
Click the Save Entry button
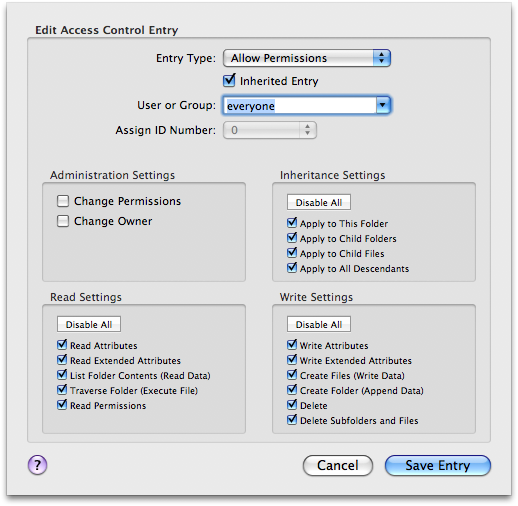pos(438,465)
